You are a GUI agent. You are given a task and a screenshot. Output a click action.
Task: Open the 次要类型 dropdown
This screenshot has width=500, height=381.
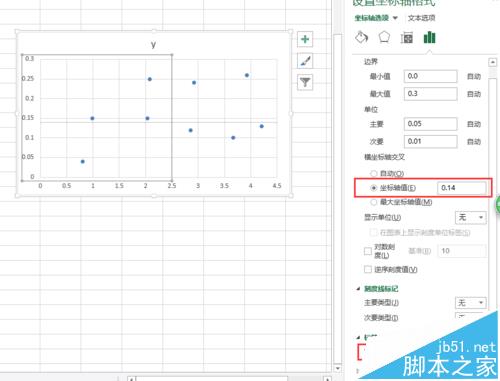click(x=471, y=316)
